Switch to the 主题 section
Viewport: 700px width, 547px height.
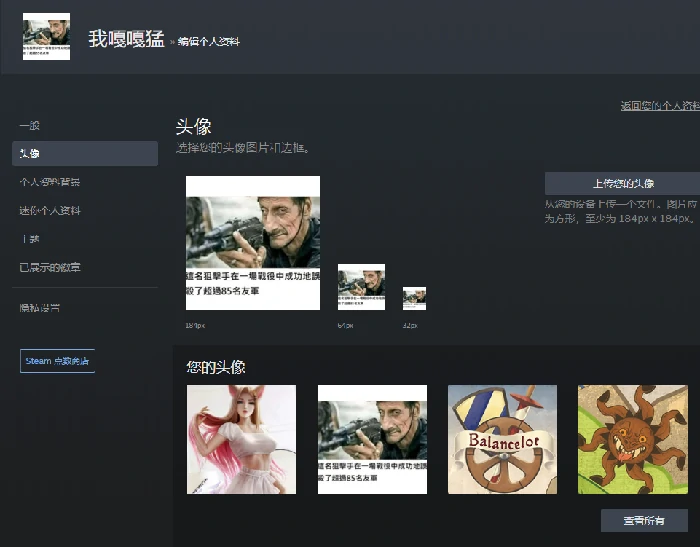pos(30,239)
